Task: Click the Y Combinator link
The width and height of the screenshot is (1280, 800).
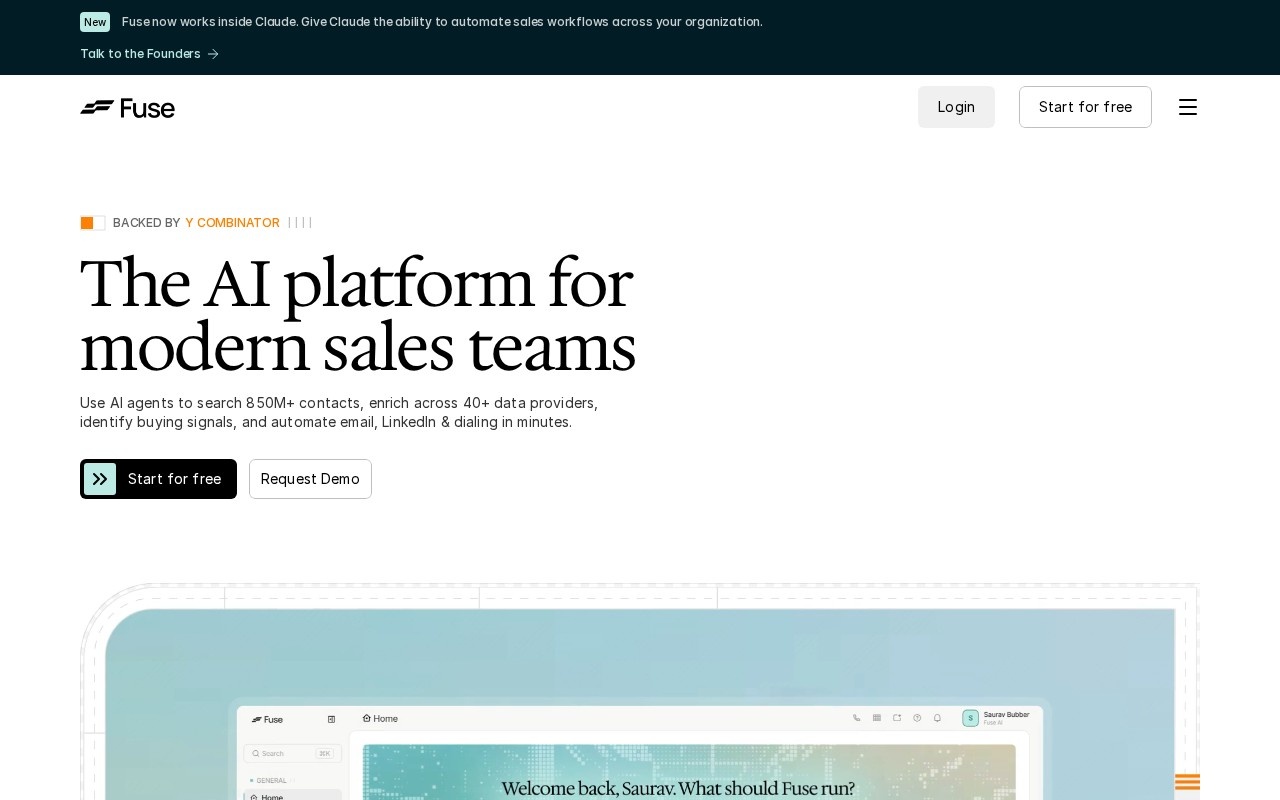Action: pyautogui.click(x=232, y=223)
